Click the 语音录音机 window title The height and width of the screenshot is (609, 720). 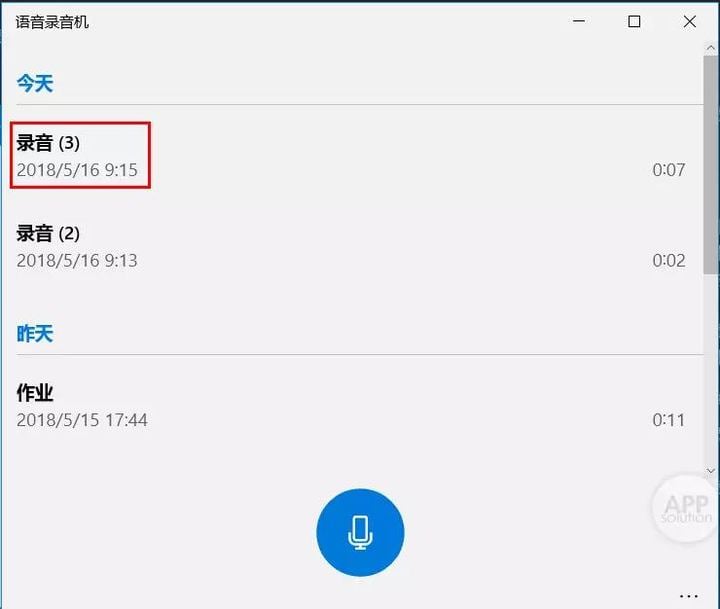(52, 22)
